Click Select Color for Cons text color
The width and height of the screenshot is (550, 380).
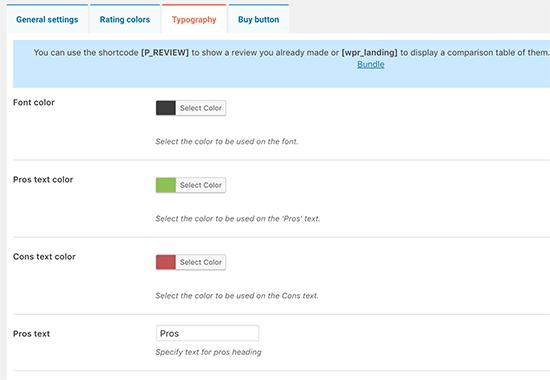[201, 262]
